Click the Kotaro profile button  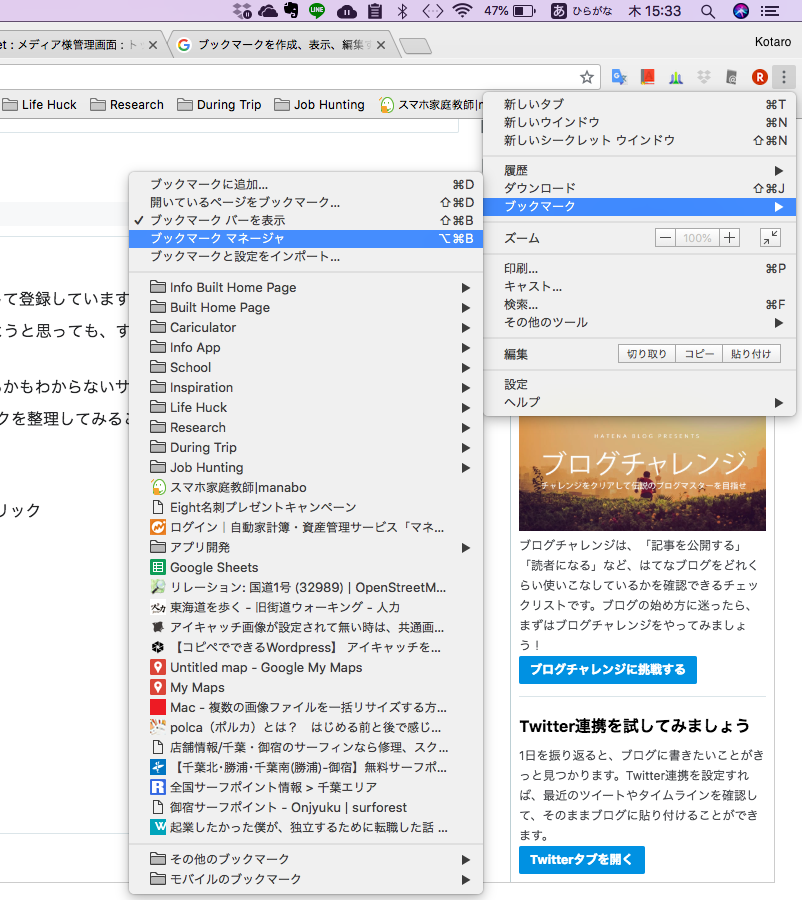pos(773,42)
